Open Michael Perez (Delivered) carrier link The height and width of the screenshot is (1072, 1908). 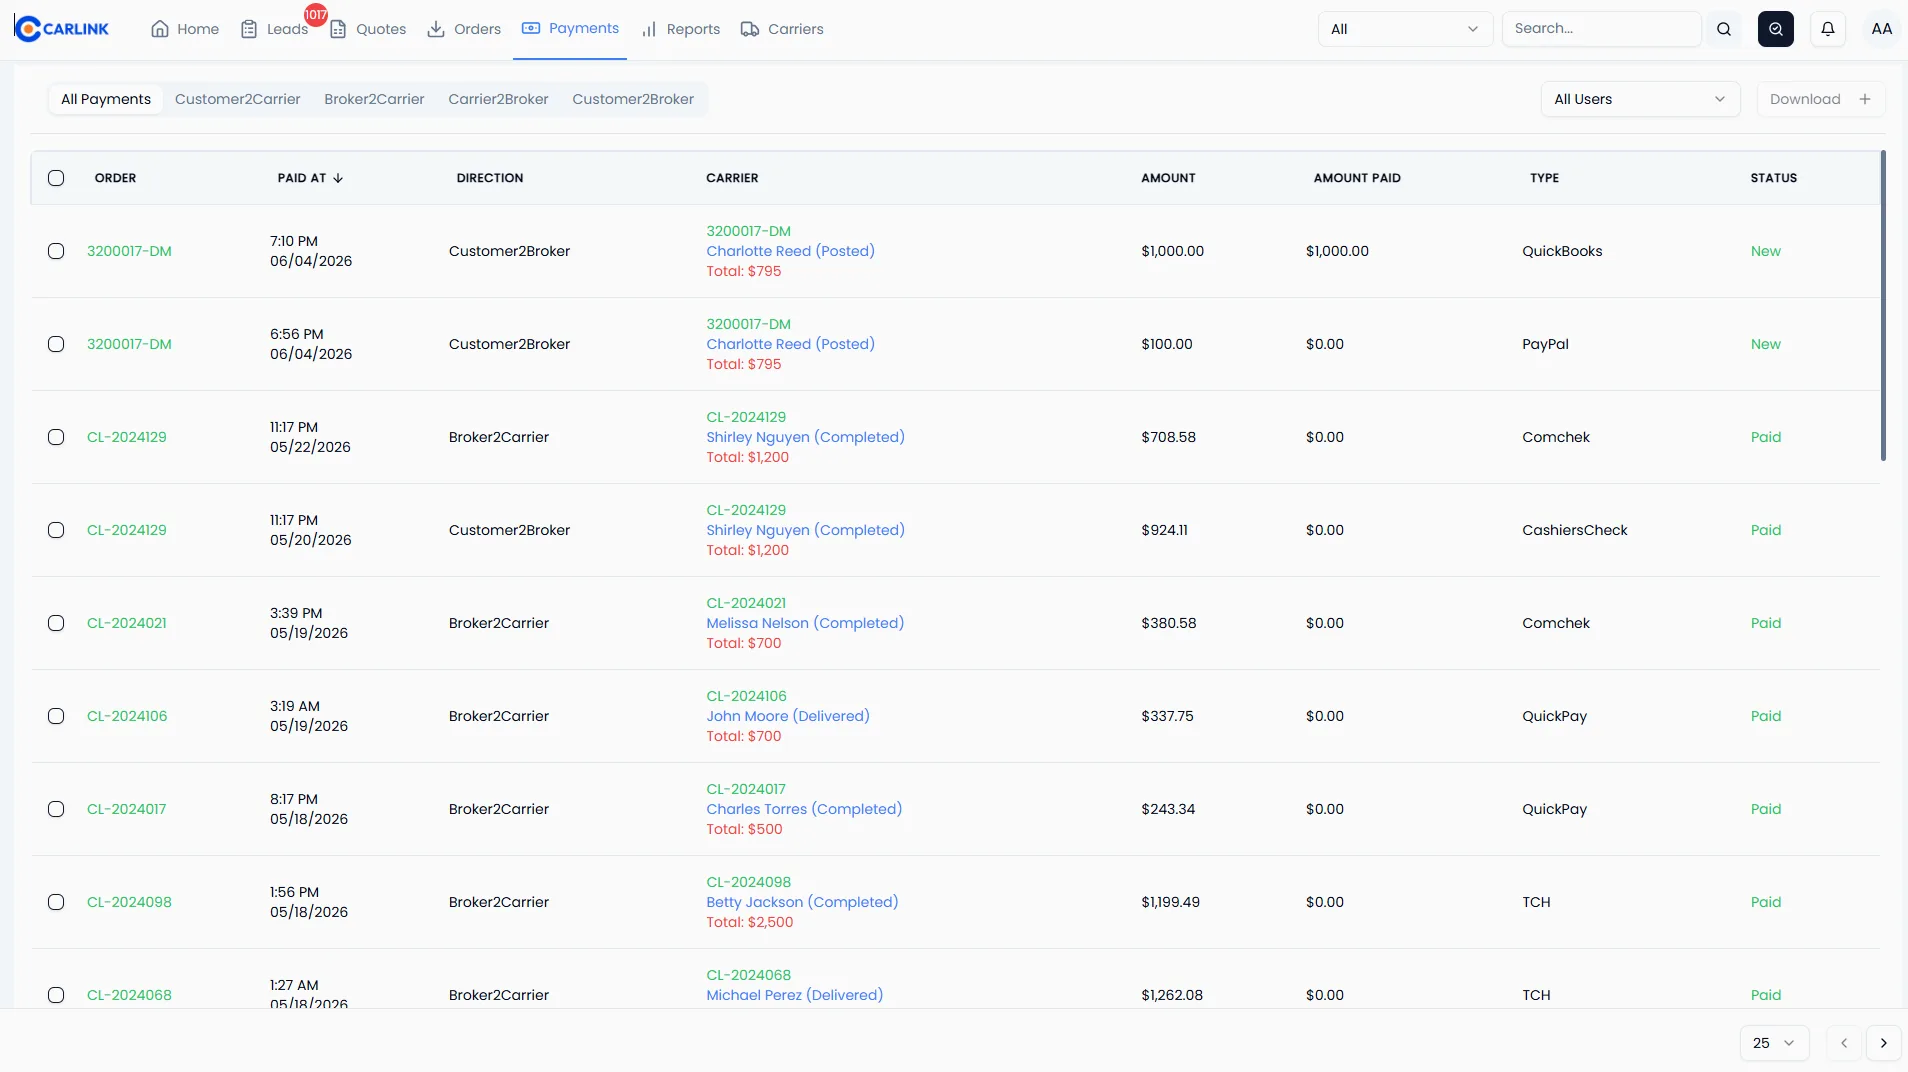pos(794,995)
